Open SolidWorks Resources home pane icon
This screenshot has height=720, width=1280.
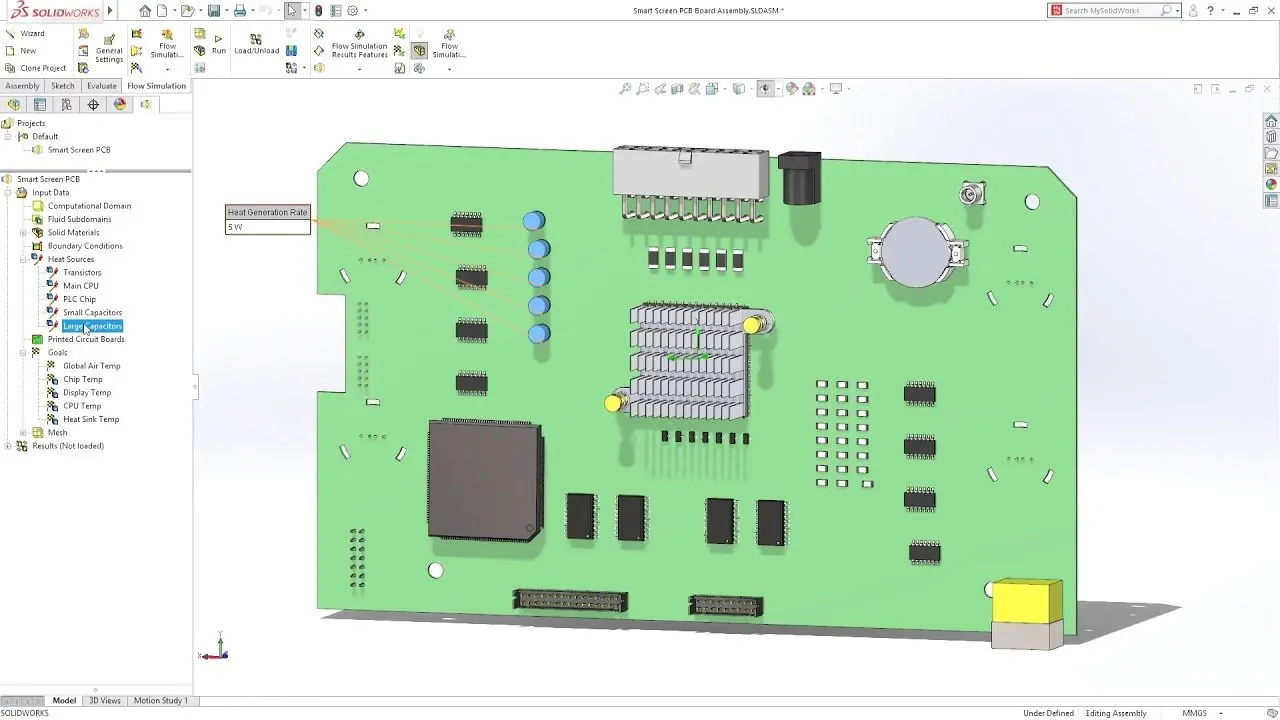(1271, 121)
